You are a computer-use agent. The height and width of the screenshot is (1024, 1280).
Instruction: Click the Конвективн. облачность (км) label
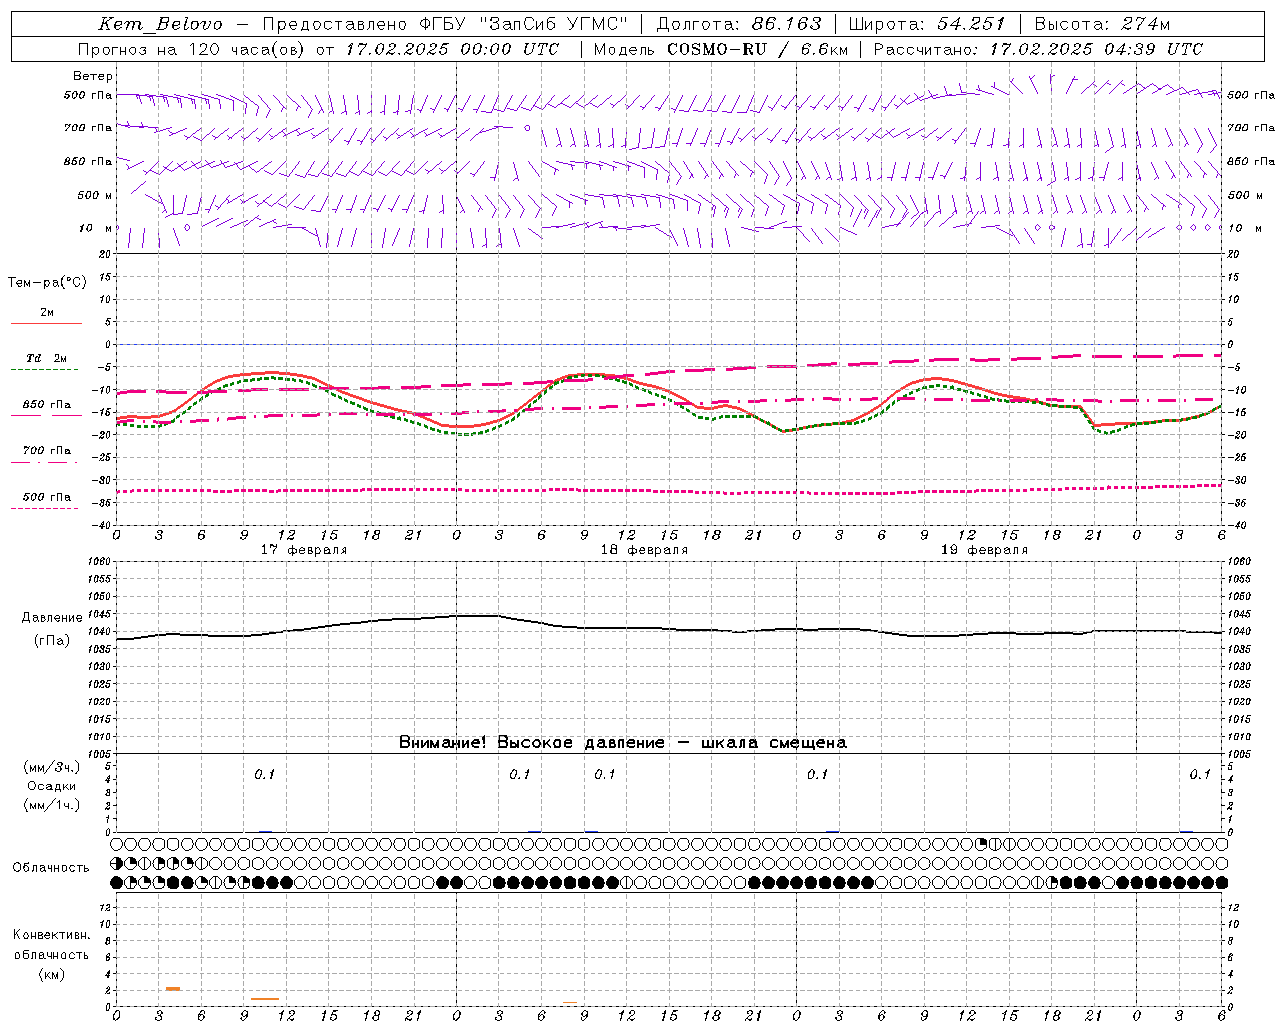[51, 954]
